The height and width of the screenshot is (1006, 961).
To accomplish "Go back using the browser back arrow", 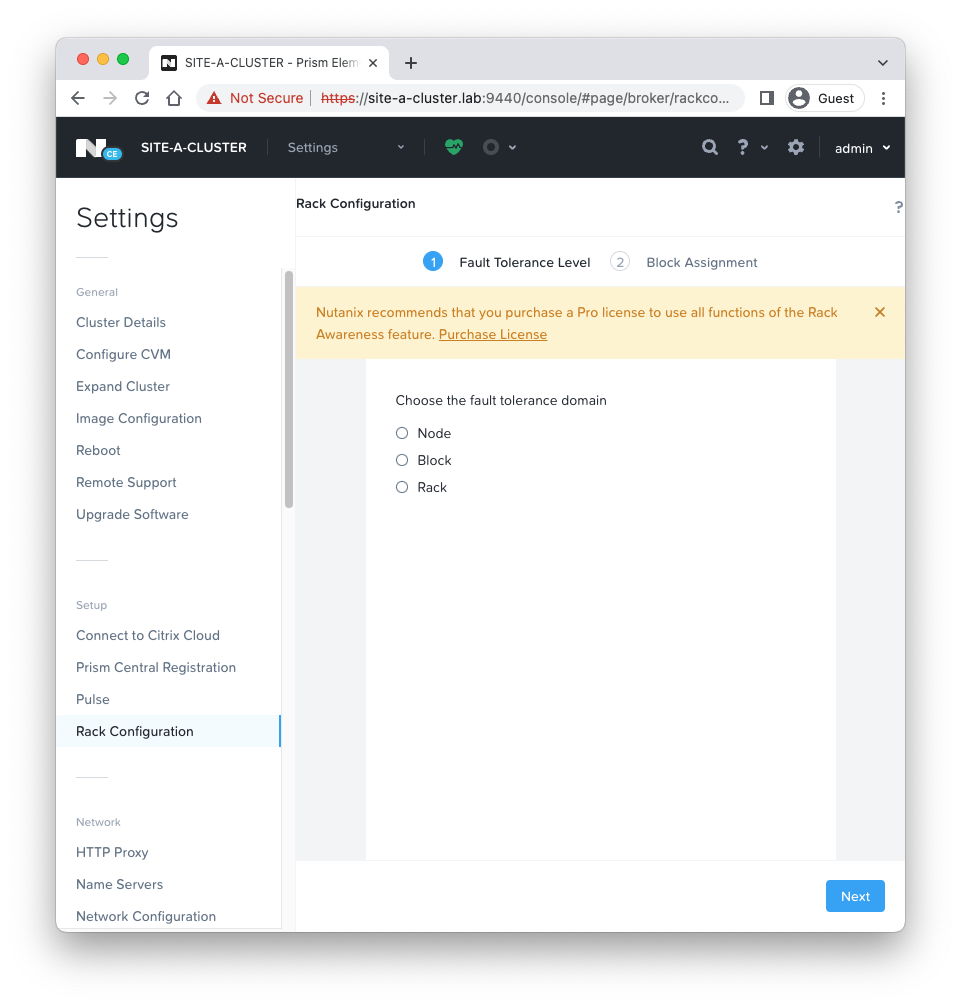I will [x=78, y=98].
